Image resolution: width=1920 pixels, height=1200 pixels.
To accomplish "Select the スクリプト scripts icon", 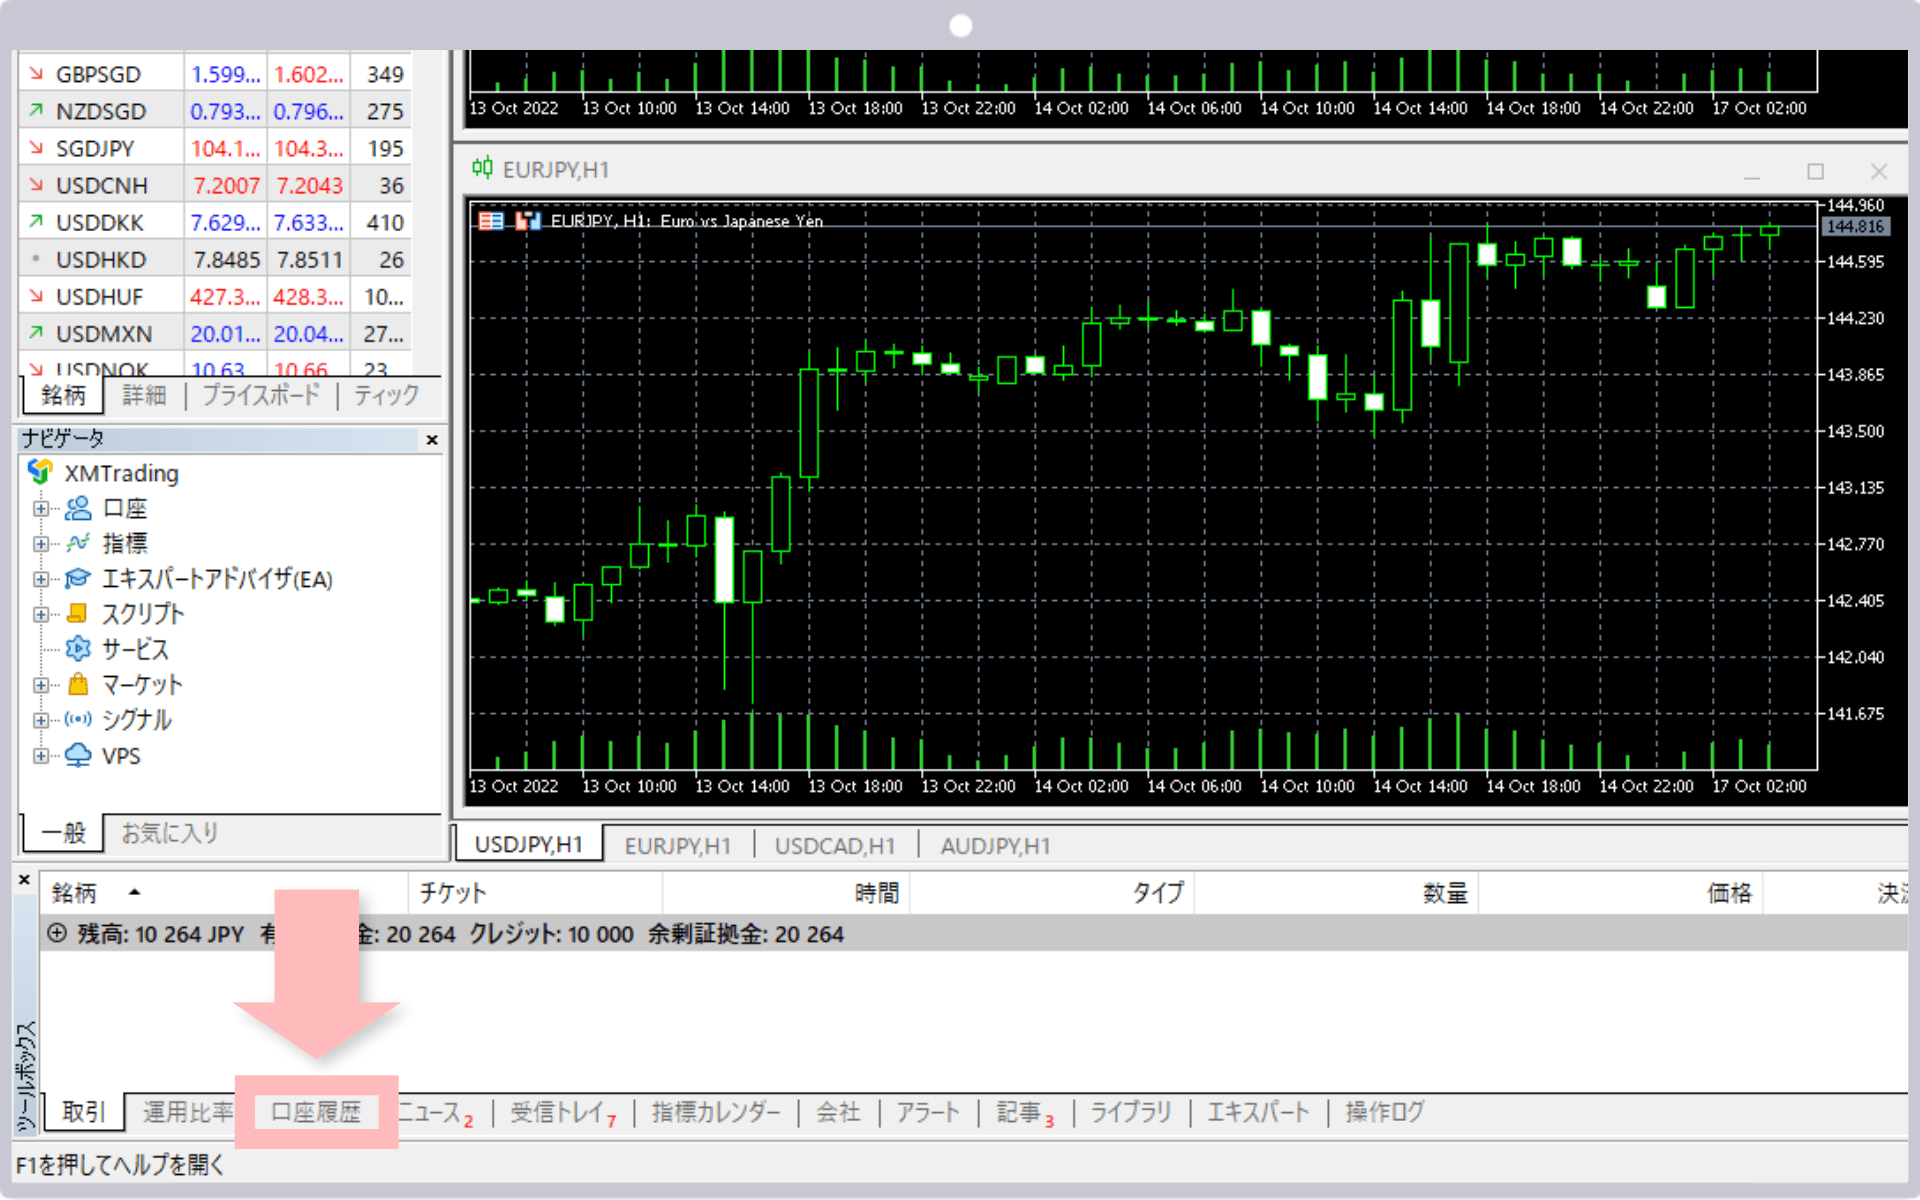I will [78, 614].
